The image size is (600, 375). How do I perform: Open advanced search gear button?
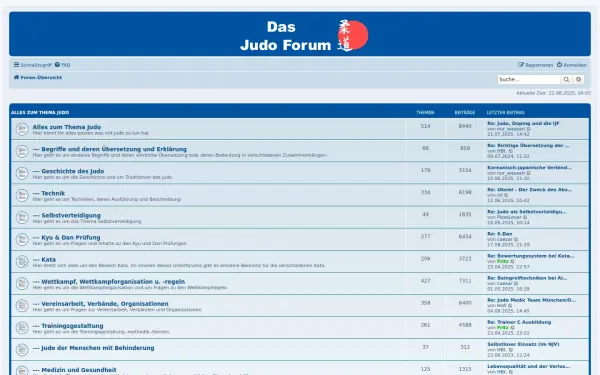point(578,80)
